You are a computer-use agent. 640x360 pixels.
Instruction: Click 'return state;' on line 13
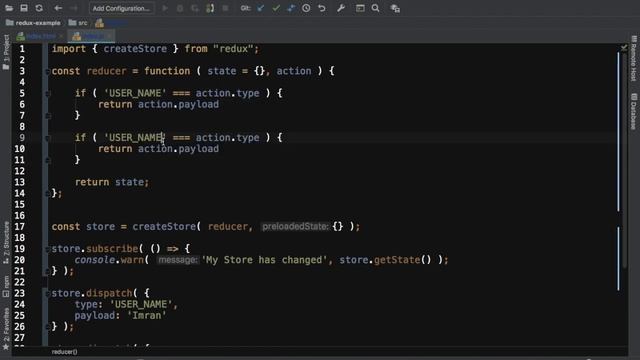(x=112, y=182)
